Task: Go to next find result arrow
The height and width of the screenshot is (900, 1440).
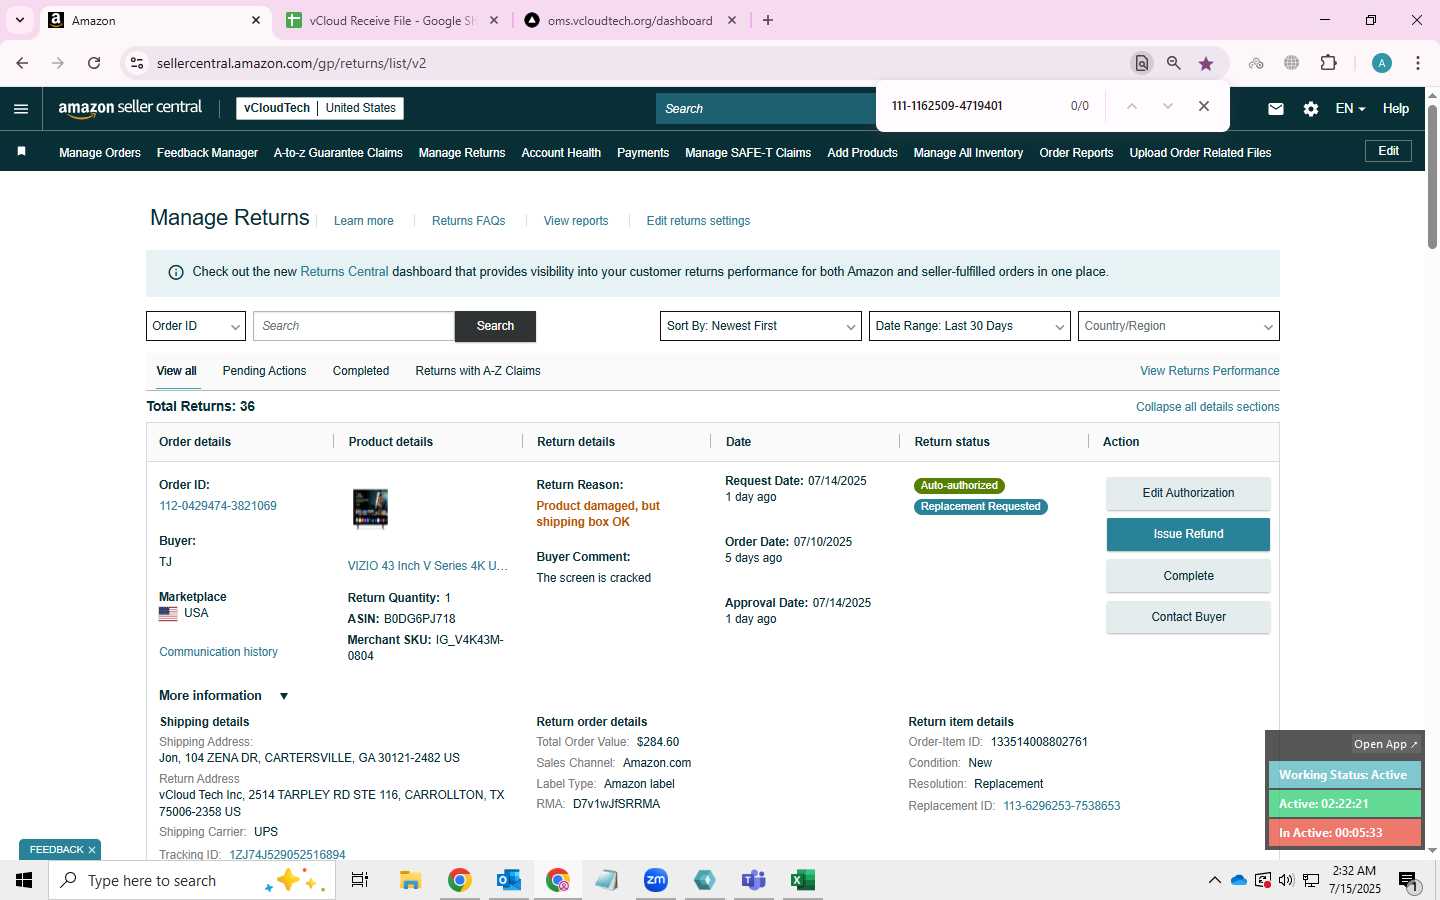Action: click(1167, 106)
